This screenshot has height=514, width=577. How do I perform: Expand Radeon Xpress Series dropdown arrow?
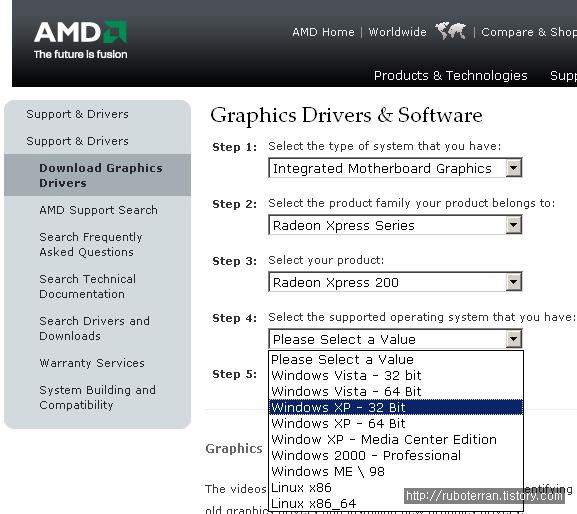point(513,225)
